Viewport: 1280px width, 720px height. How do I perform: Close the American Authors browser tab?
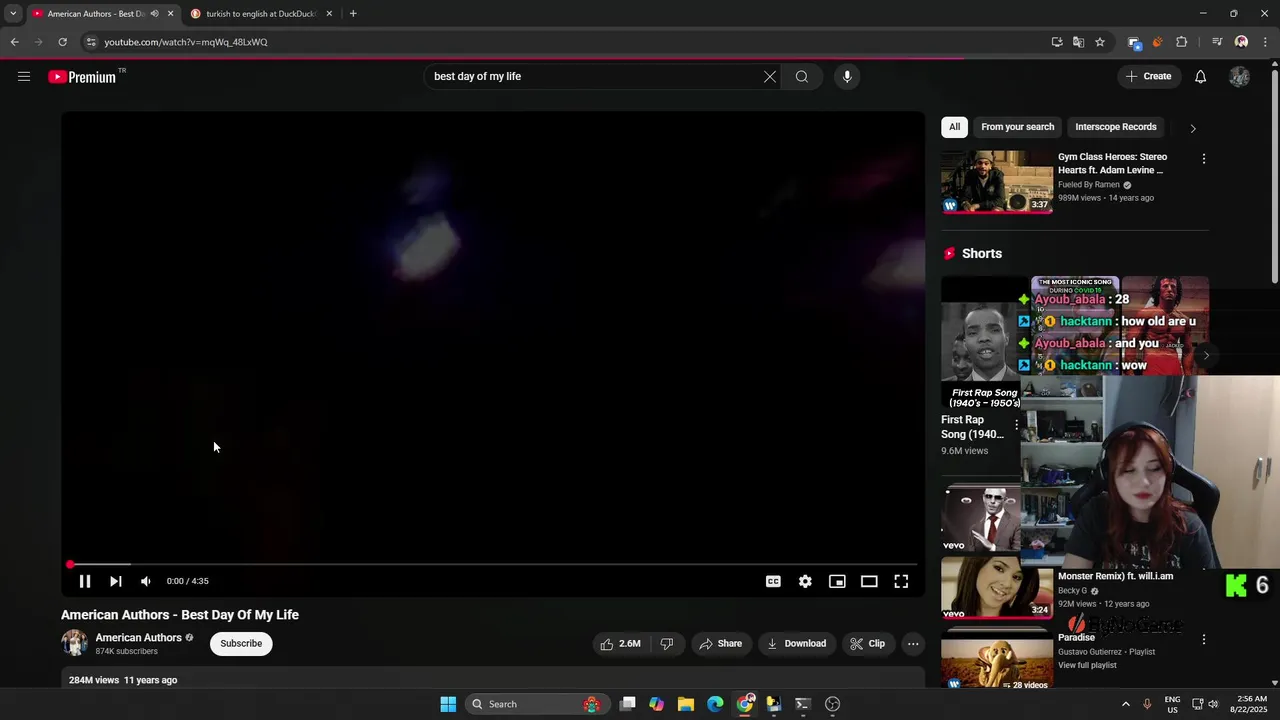(170, 14)
